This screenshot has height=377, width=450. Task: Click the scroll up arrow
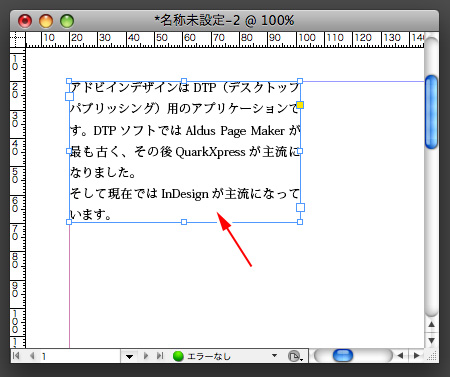point(432,324)
